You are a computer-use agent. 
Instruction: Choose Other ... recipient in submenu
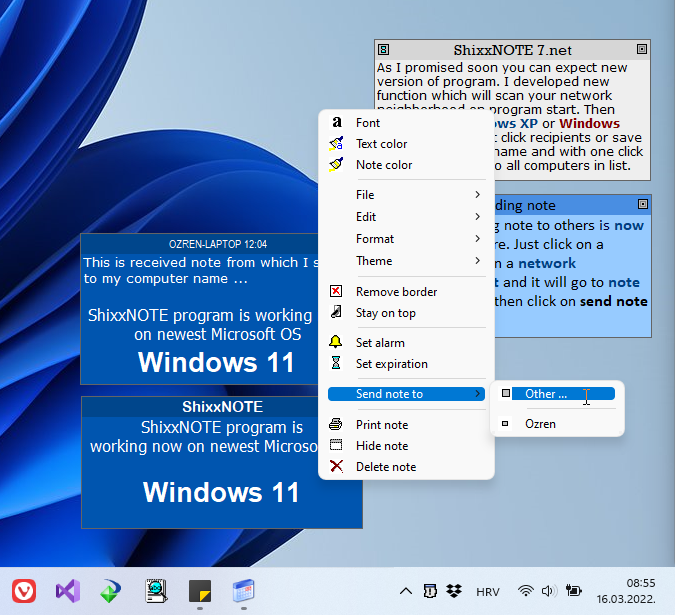click(557, 394)
